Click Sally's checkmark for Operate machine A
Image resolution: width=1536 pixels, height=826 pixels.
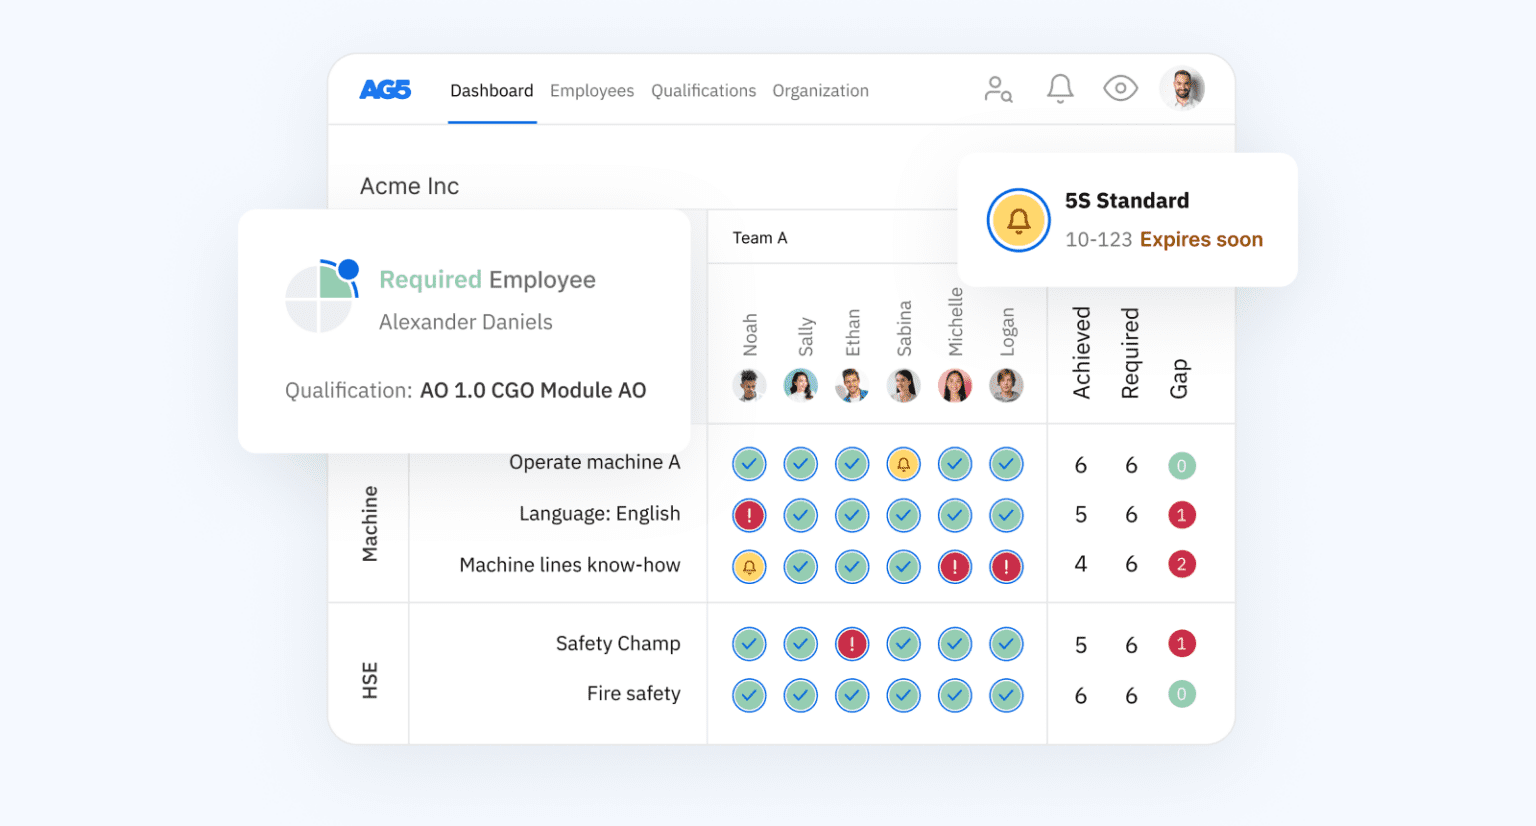pos(800,464)
